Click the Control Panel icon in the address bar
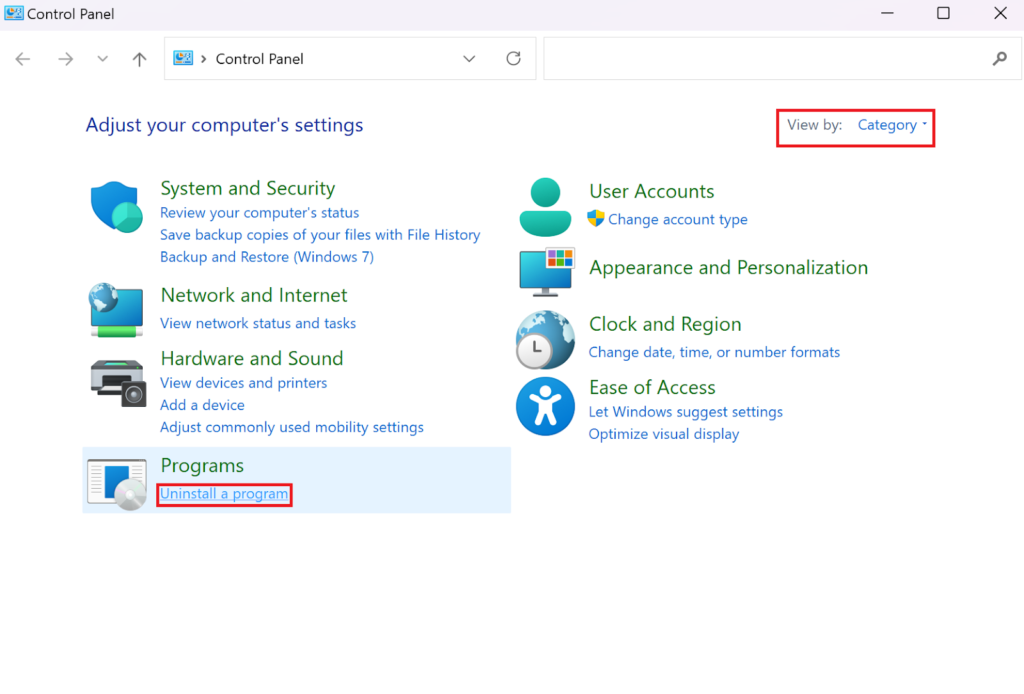Image resolution: width=1024 pixels, height=694 pixels. pos(182,58)
